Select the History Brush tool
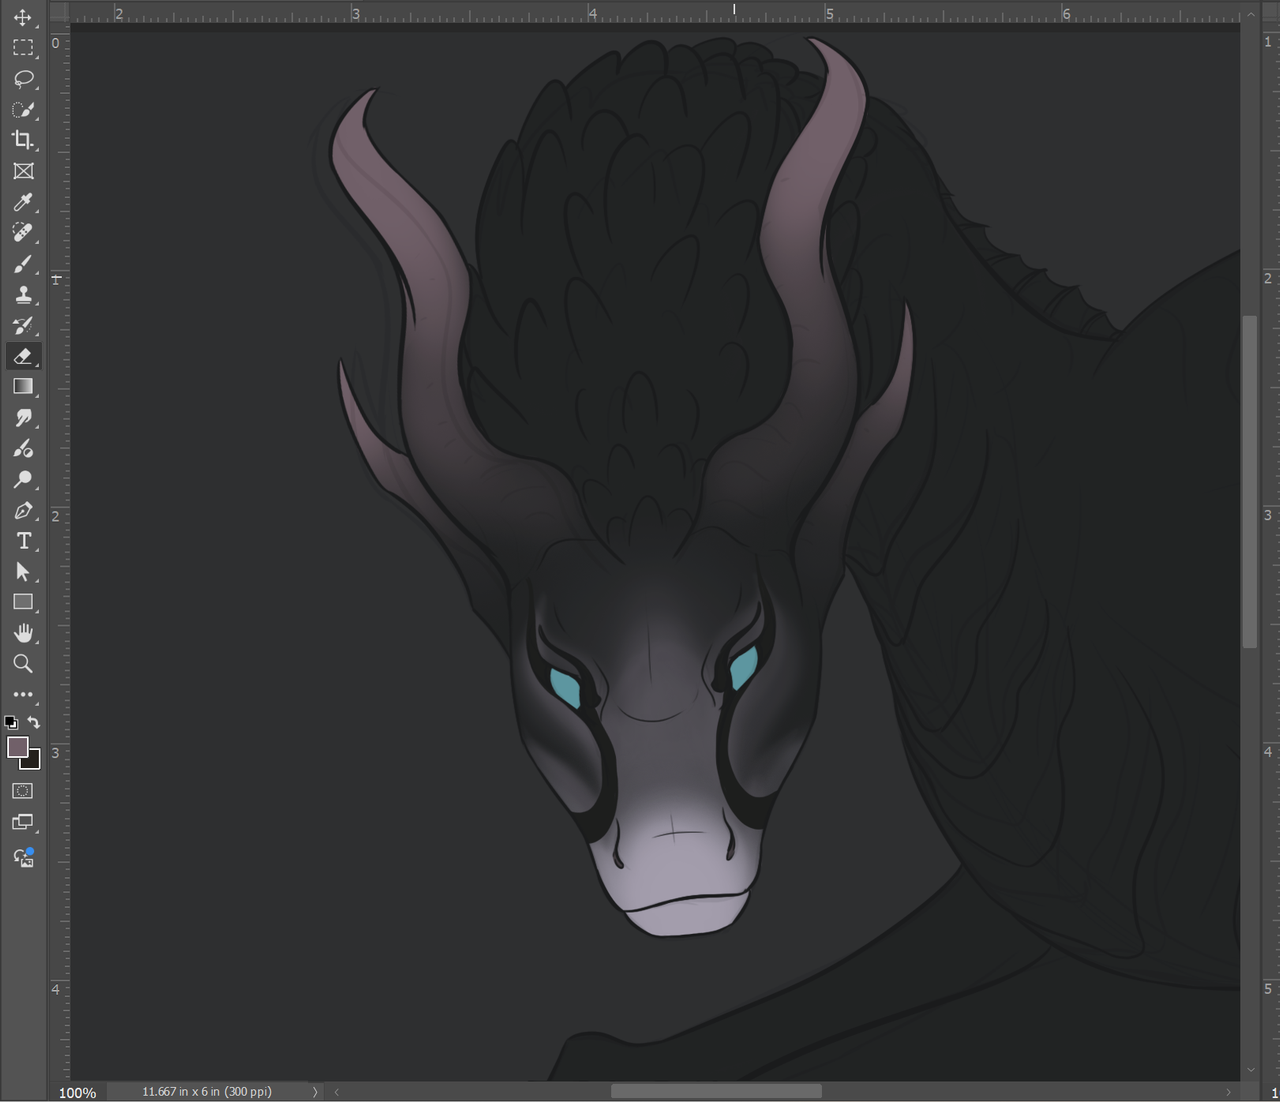This screenshot has width=1280, height=1102. pyautogui.click(x=23, y=325)
